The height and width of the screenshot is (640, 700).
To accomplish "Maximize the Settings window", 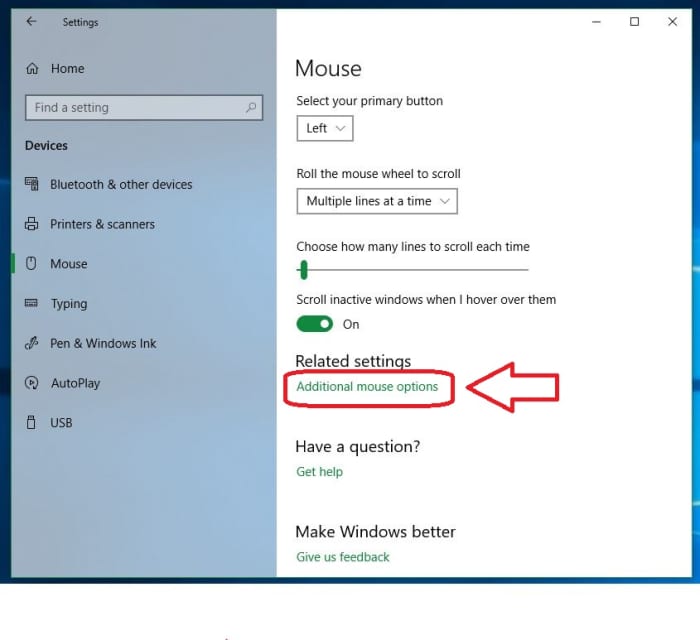I will pyautogui.click(x=634, y=21).
